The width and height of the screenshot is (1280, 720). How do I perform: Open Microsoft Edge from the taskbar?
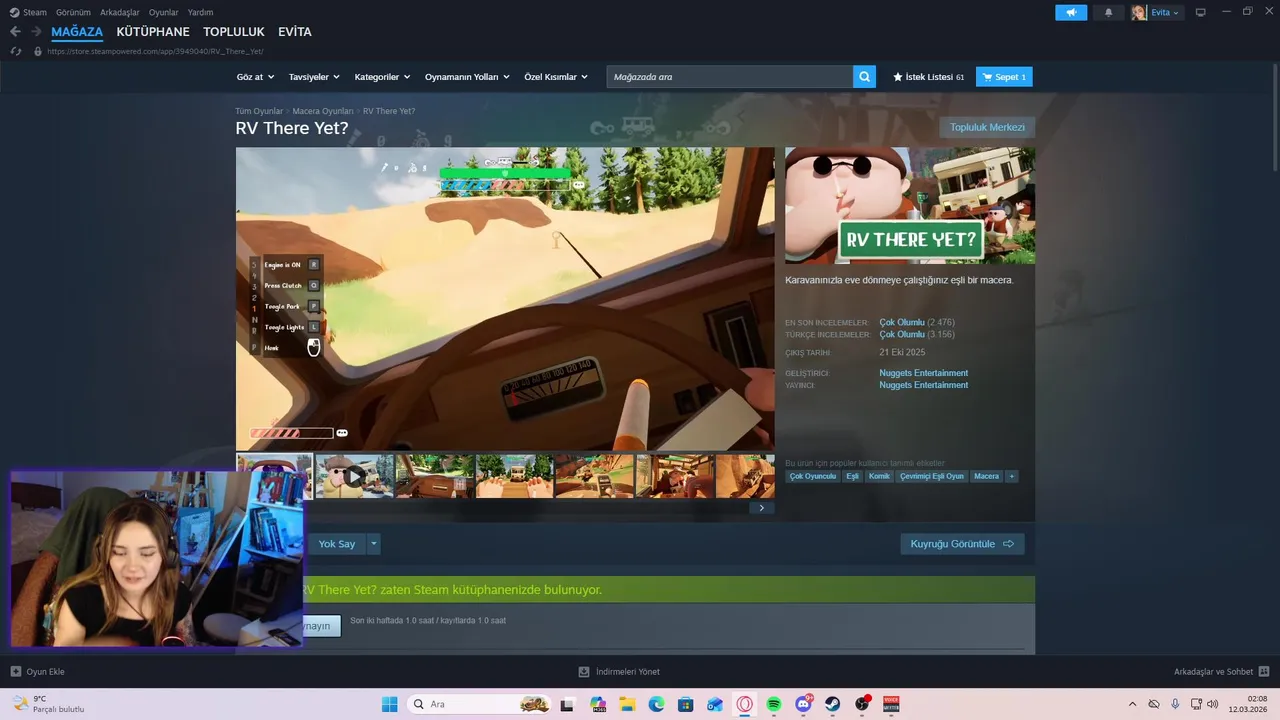pos(656,704)
